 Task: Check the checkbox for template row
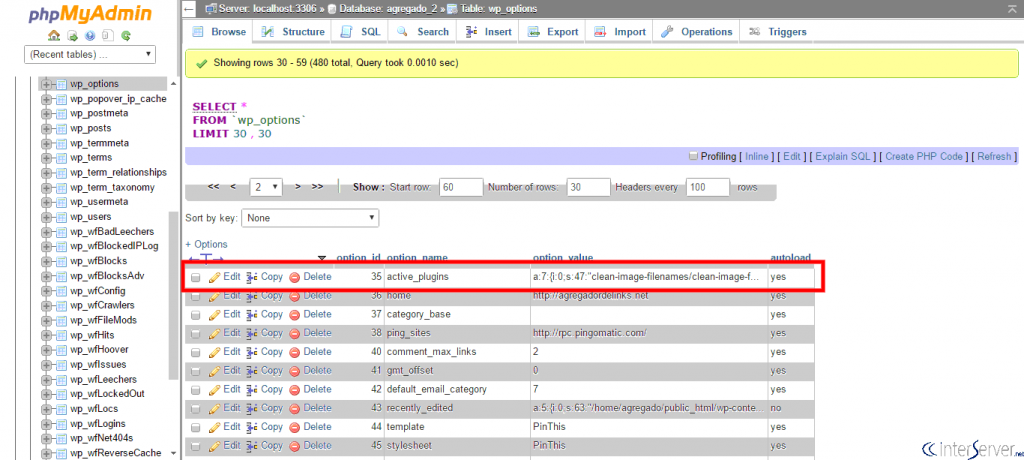196,427
